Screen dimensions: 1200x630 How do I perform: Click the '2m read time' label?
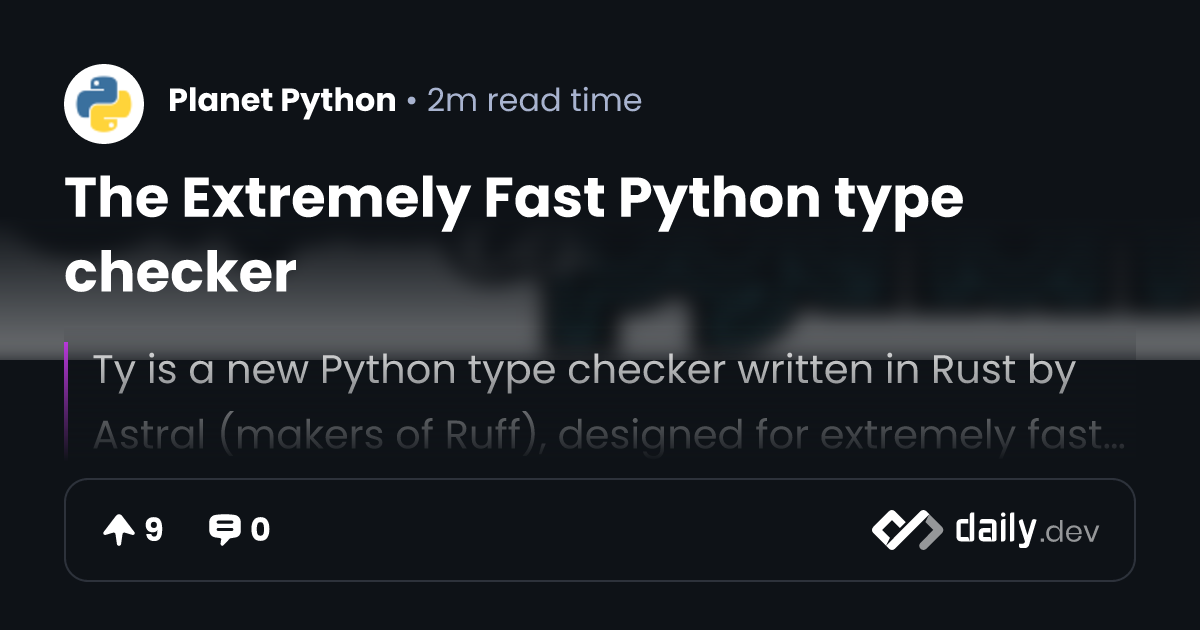[534, 100]
